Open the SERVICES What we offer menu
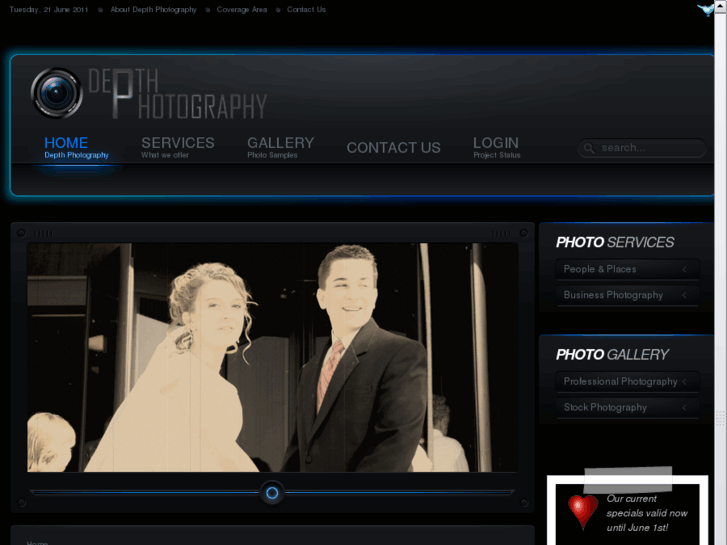The width and height of the screenshot is (727, 545). 178,147
